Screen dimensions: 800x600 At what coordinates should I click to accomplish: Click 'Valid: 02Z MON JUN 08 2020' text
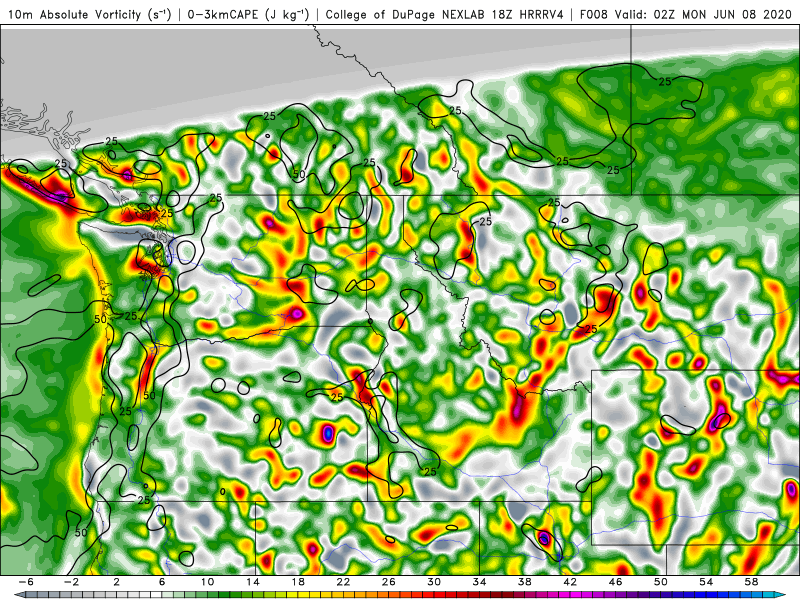click(704, 14)
